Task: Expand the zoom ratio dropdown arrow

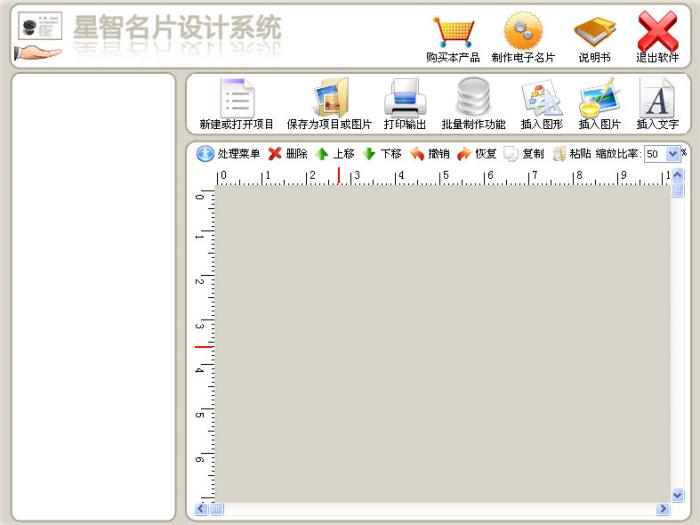Action: tap(673, 154)
